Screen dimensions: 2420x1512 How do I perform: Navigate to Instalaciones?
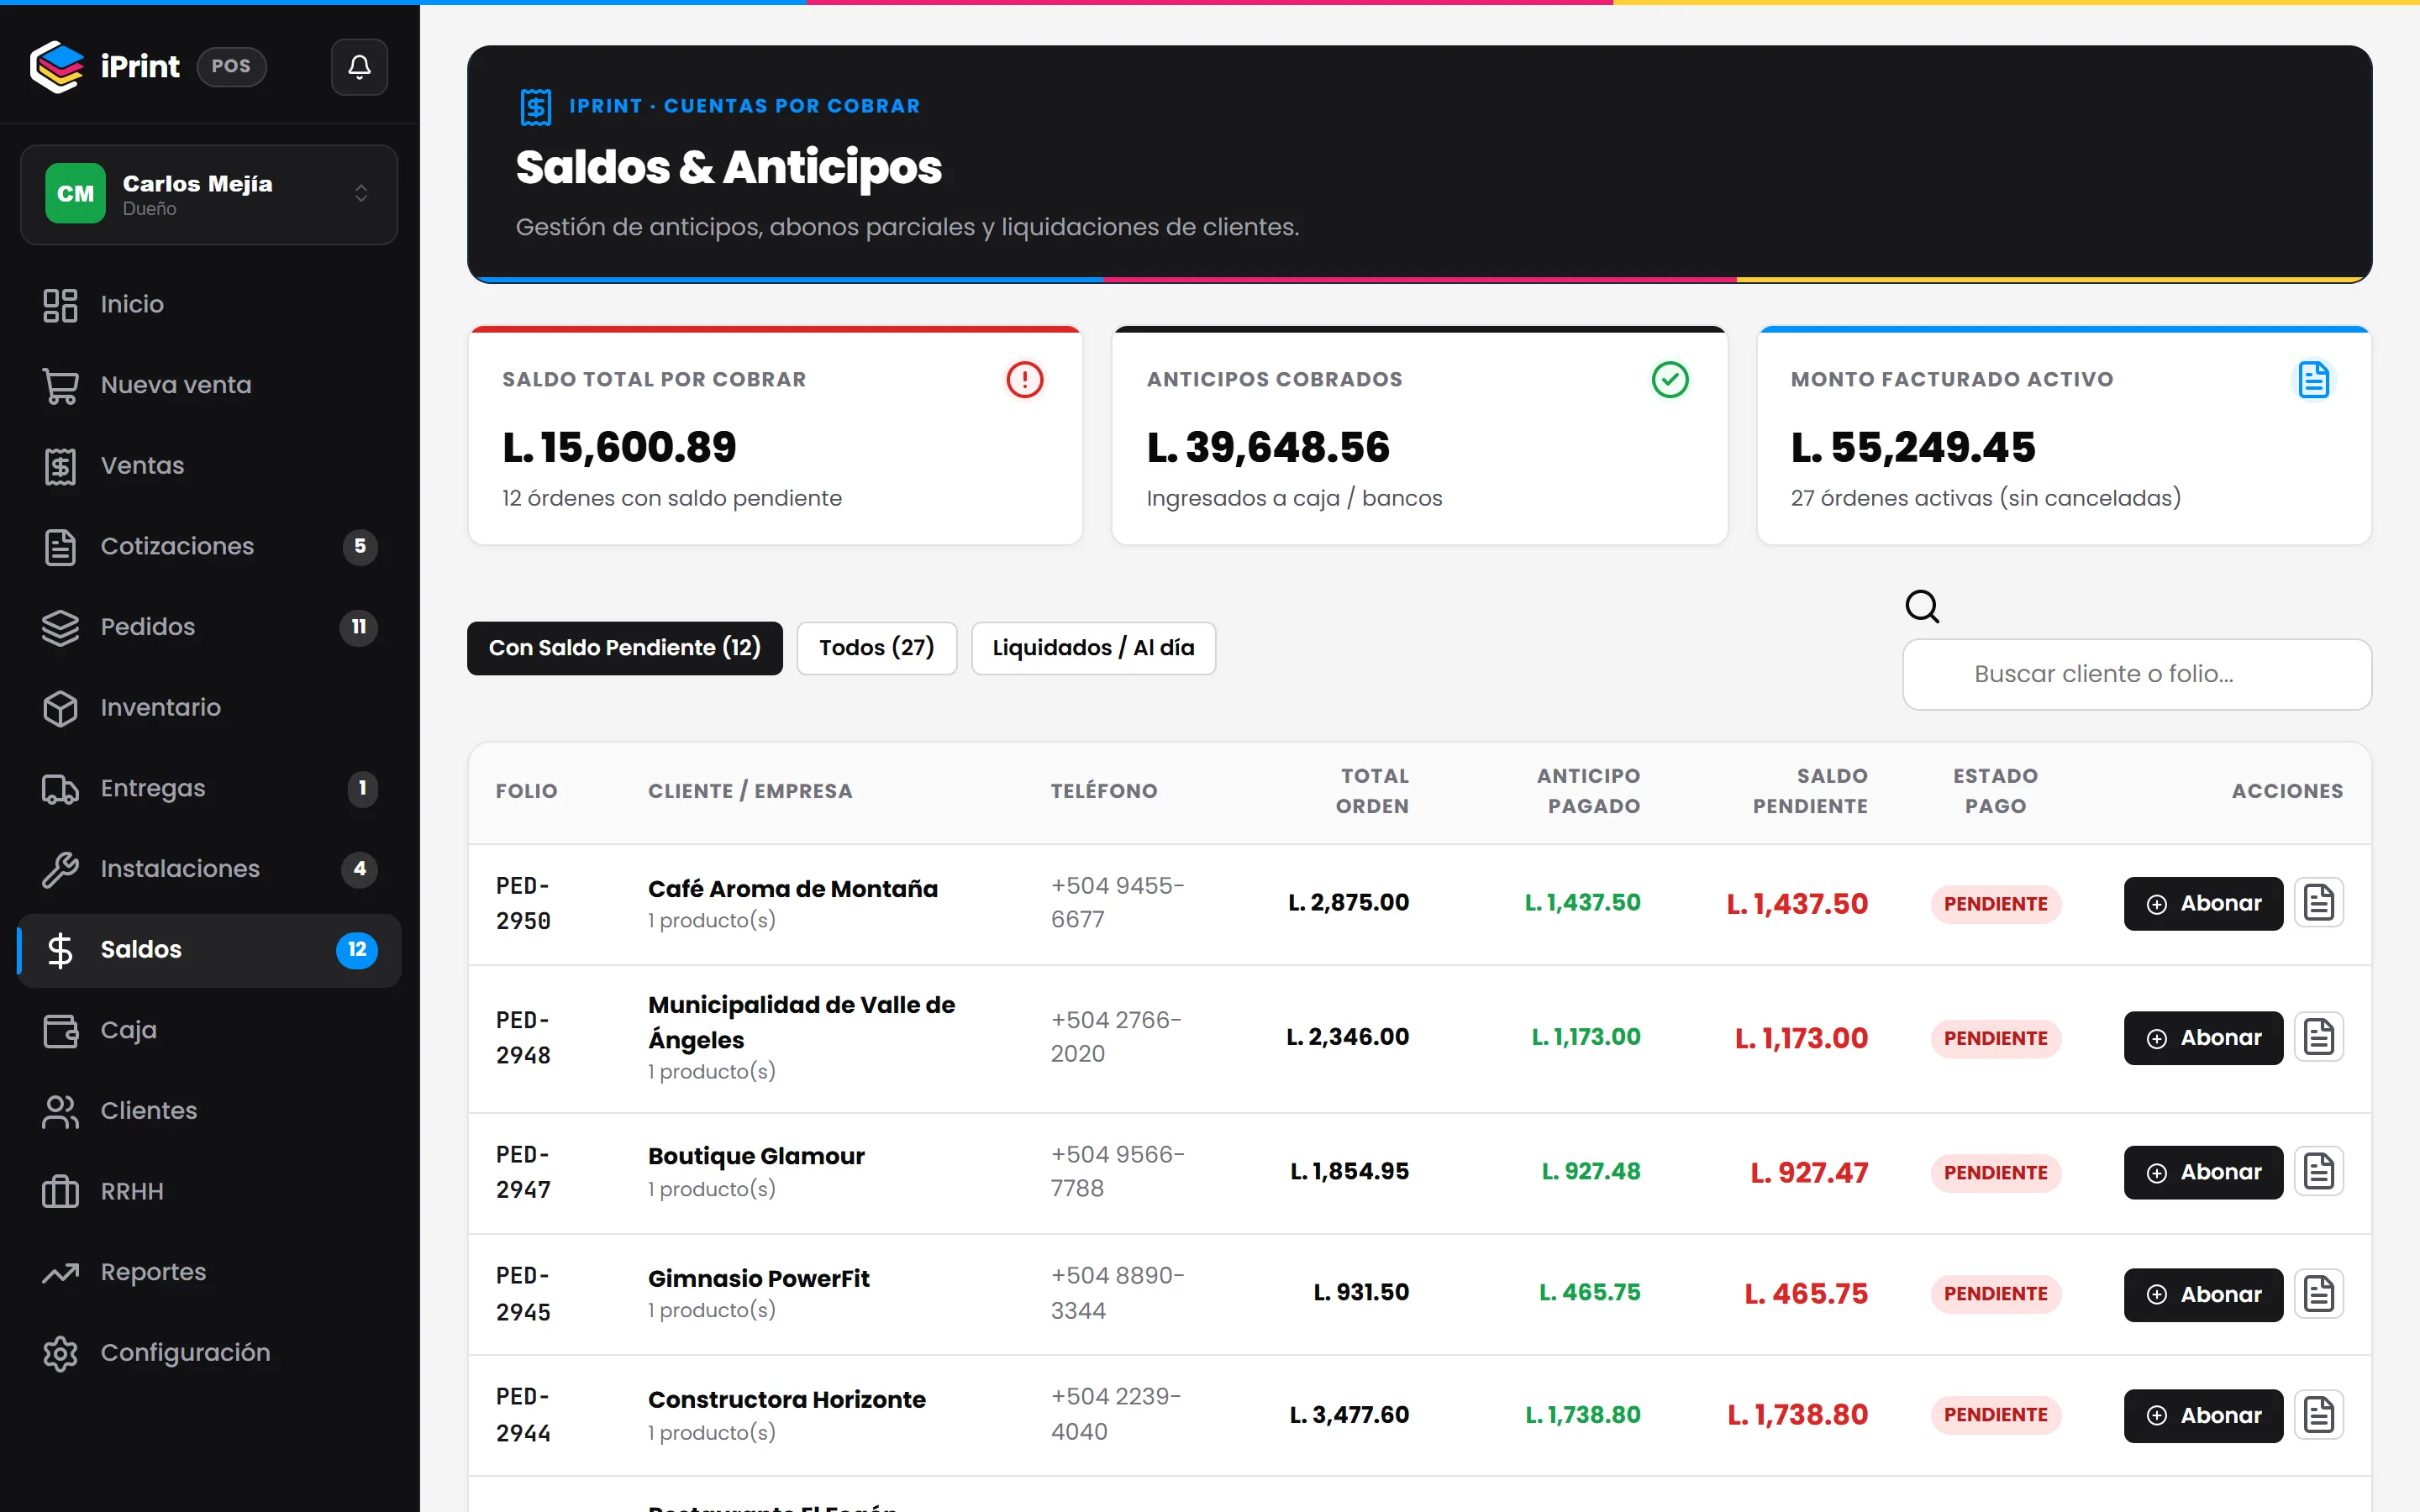point(209,870)
